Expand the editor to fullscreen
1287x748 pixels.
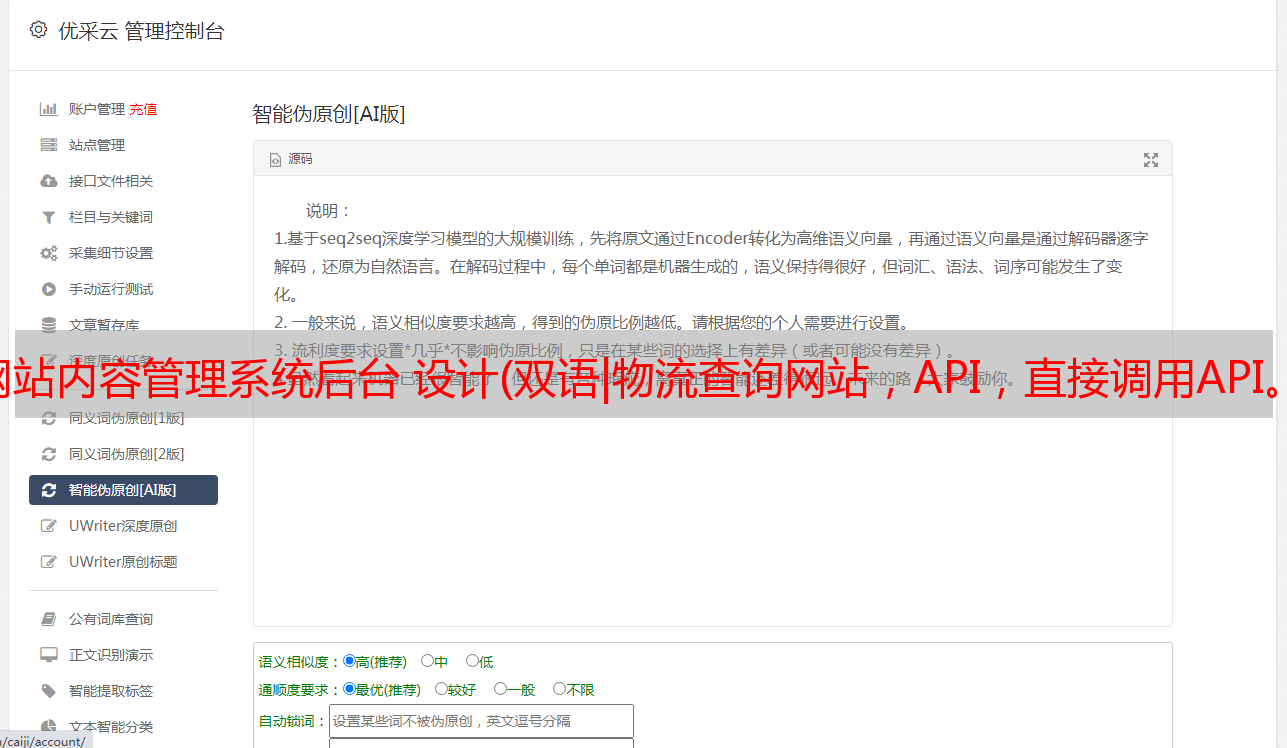click(x=1151, y=160)
